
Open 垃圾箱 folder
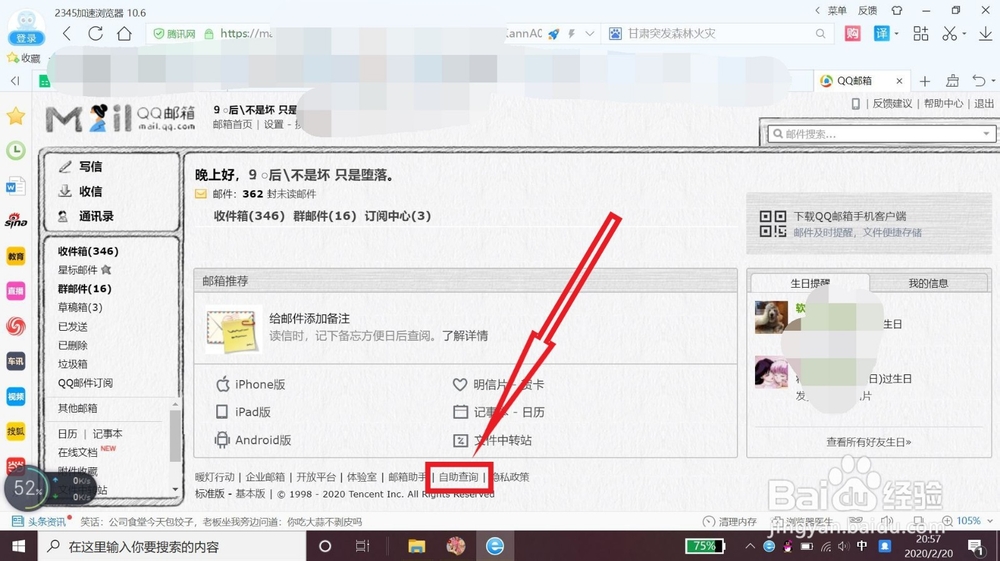click(x=73, y=364)
